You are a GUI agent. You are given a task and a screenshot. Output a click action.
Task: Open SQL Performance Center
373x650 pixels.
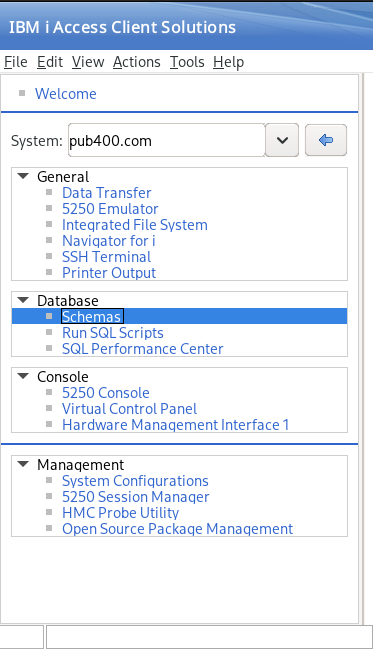tap(143, 349)
